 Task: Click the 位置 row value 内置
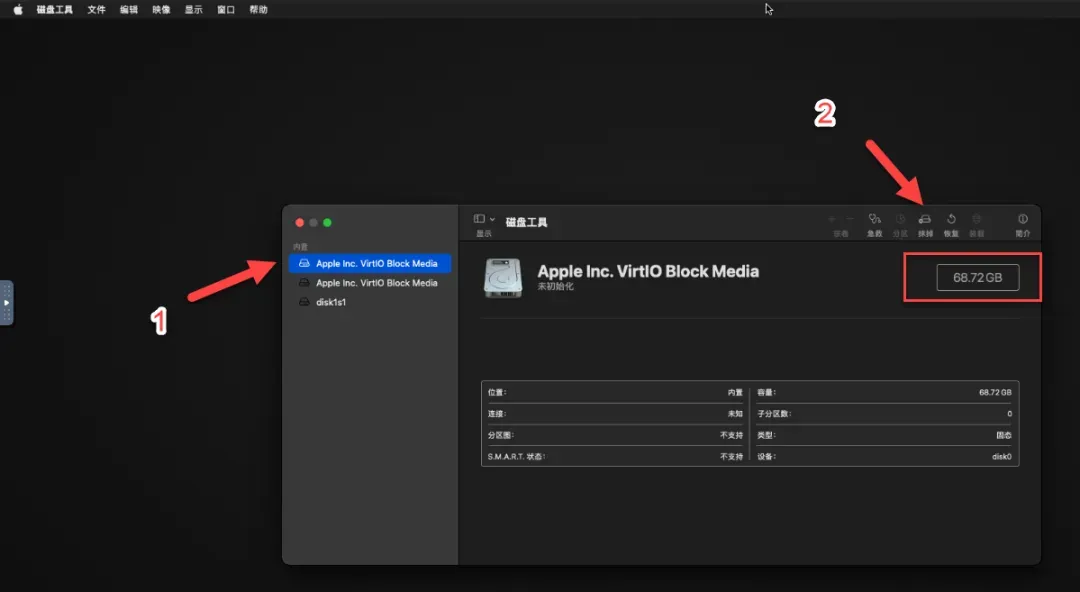pyautogui.click(x=735, y=392)
